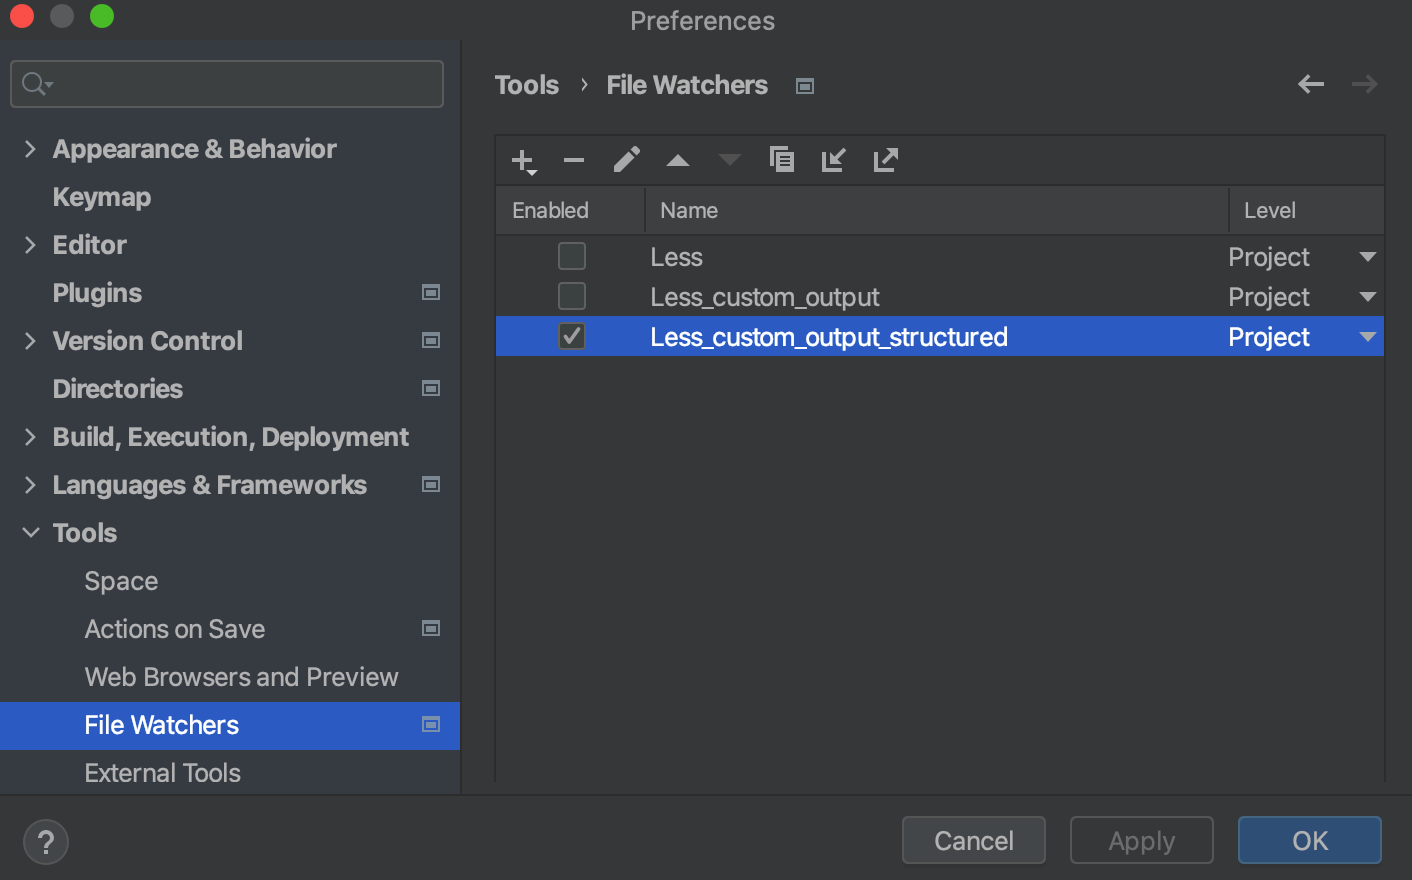The width and height of the screenshot is (1412, 880).
Task: Move the selected watcher up with the up-arrow icon
Action: coord(677,160)
